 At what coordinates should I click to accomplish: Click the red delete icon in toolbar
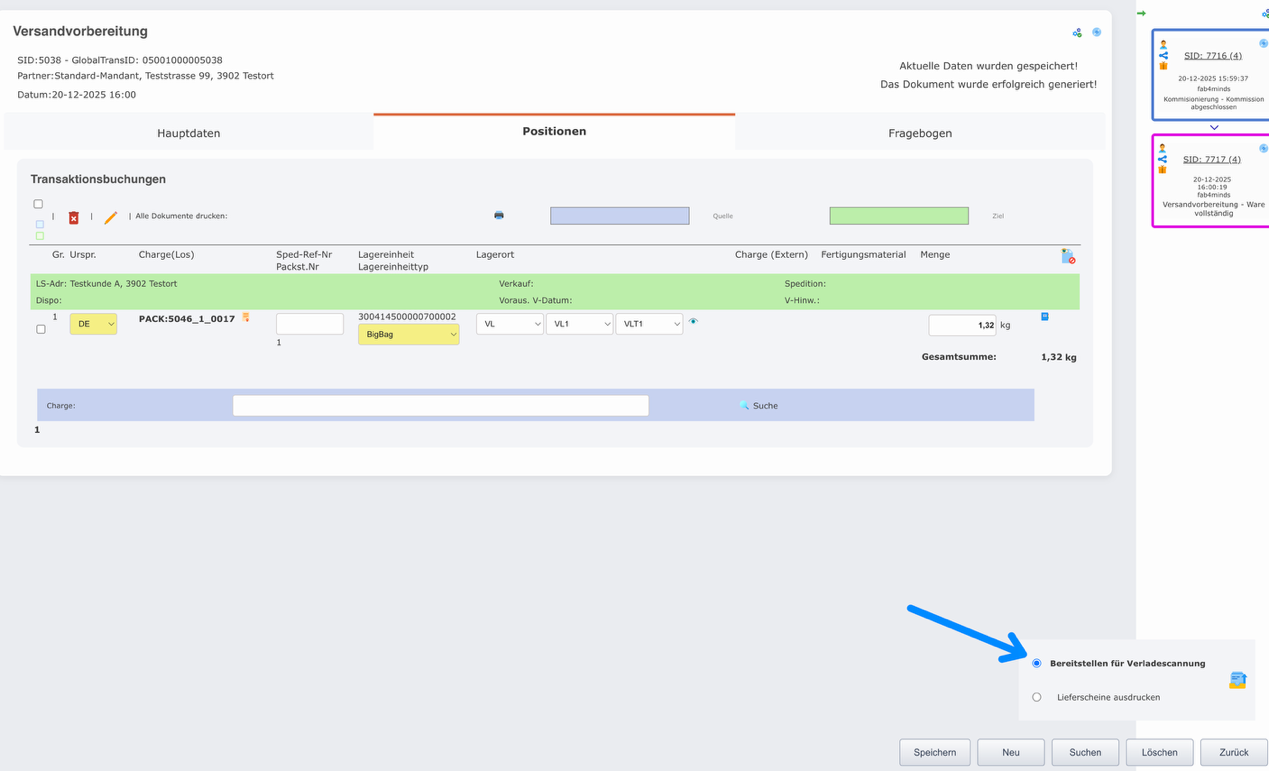pos(73,217)
